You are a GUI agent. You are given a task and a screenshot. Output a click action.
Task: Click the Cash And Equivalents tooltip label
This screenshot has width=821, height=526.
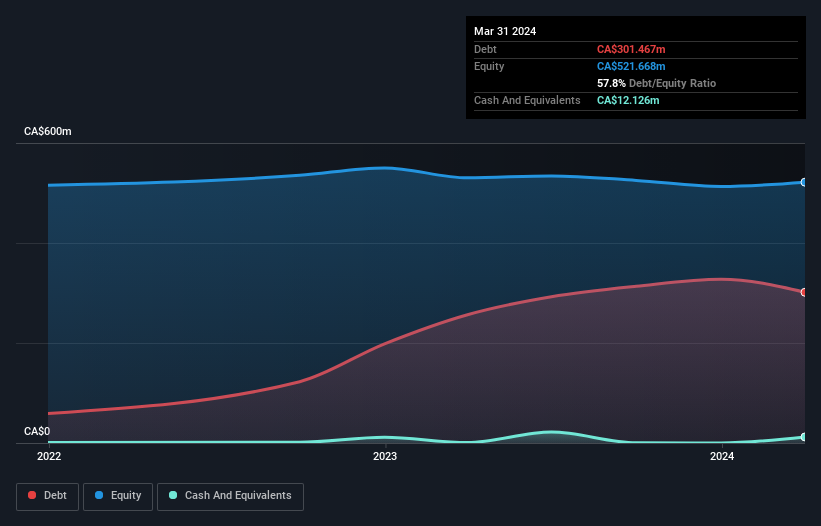pyautogui.click(x=527, y=100)
